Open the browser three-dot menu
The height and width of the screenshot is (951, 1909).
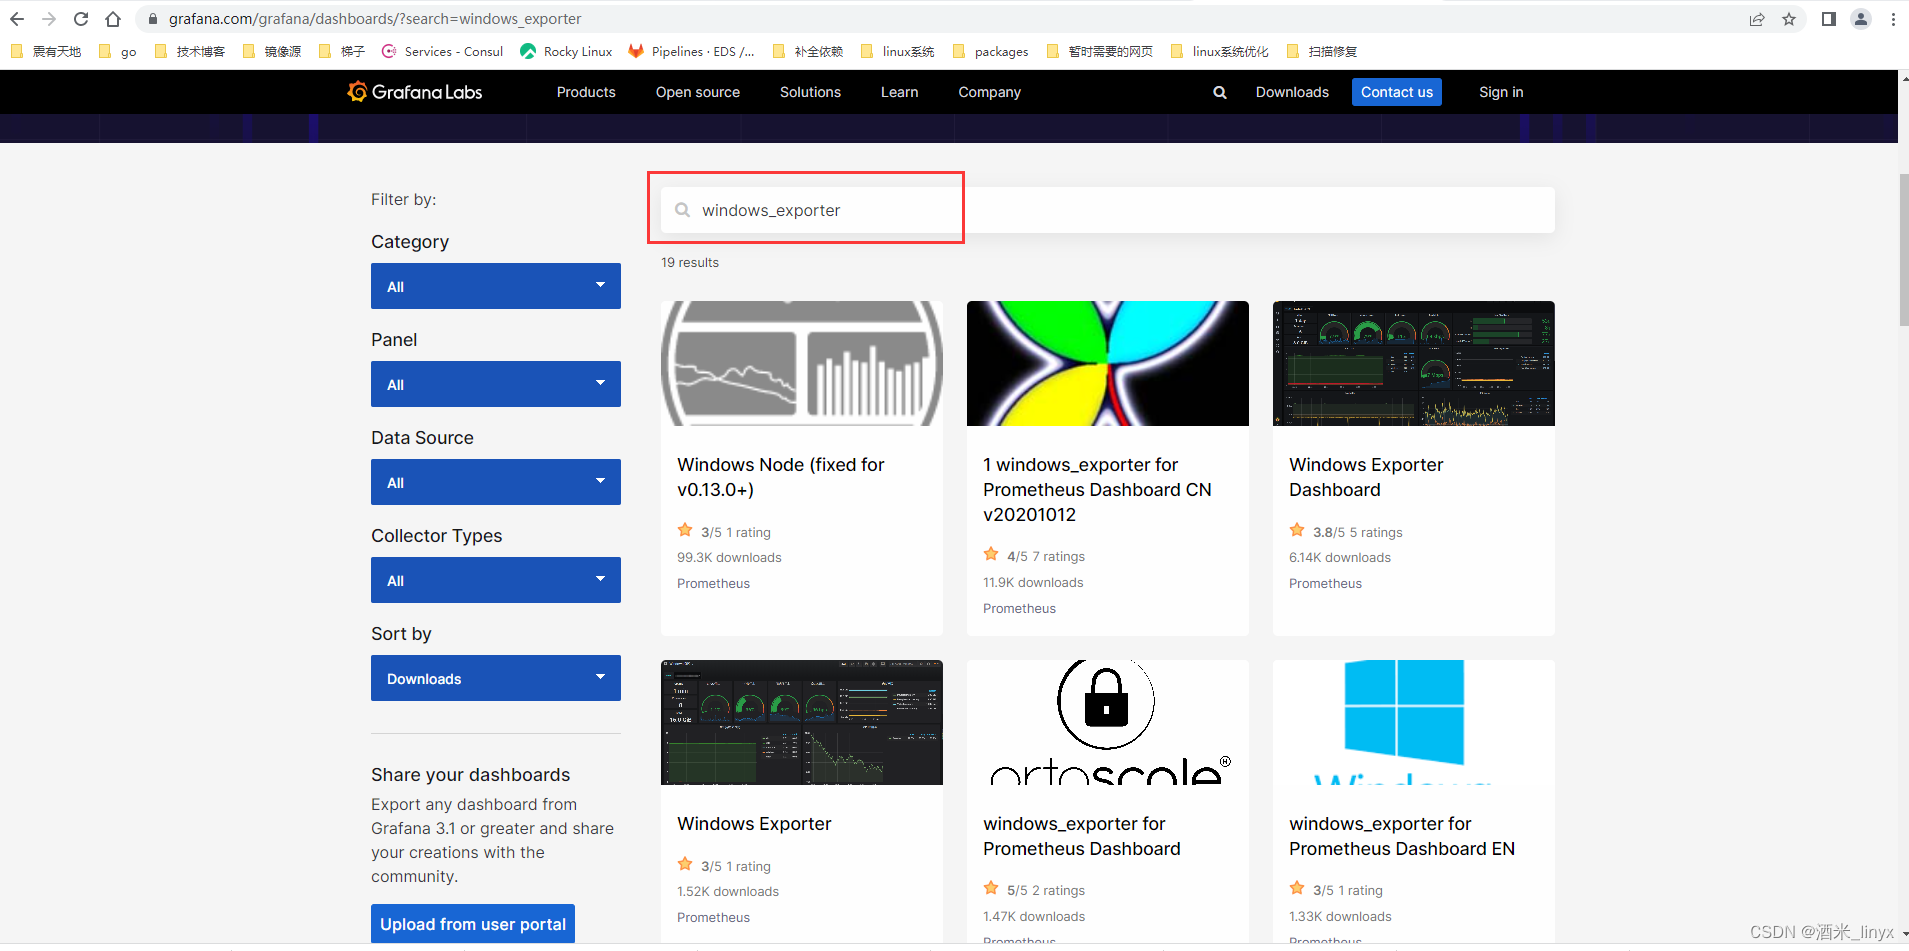pyautogui.click(x=1893, y=19)
